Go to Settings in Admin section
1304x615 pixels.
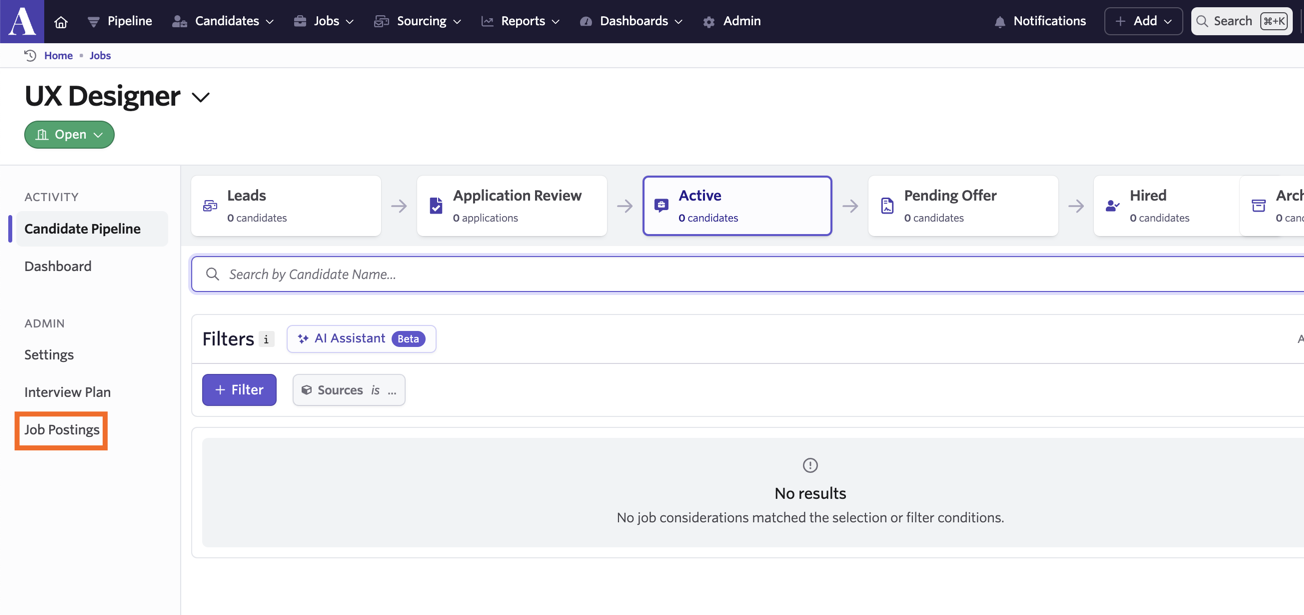coord(49,354)
